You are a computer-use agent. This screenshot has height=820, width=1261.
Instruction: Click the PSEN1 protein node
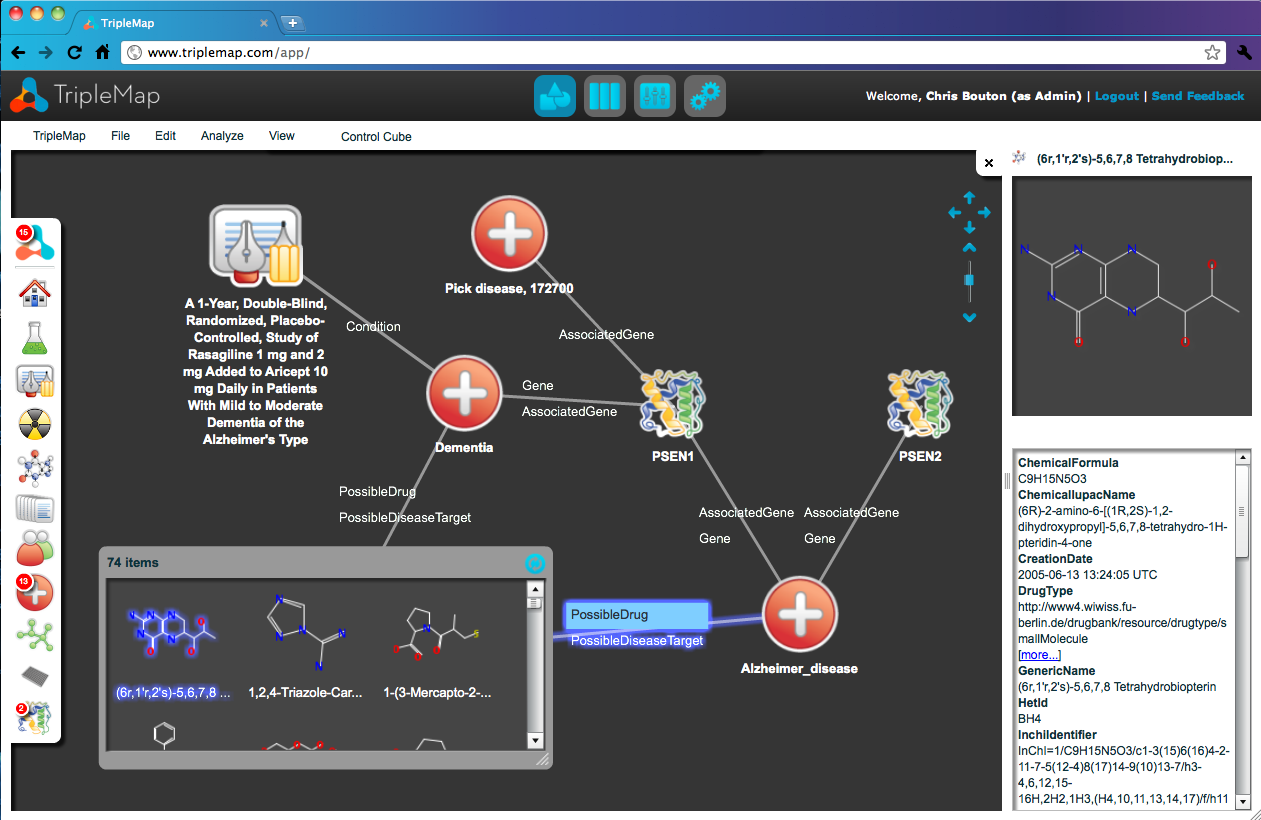[x=670, y=404]
